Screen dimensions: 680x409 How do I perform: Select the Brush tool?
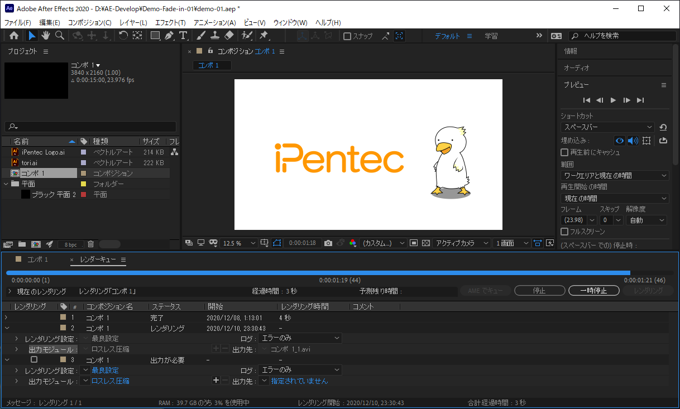tap(201, 36)
